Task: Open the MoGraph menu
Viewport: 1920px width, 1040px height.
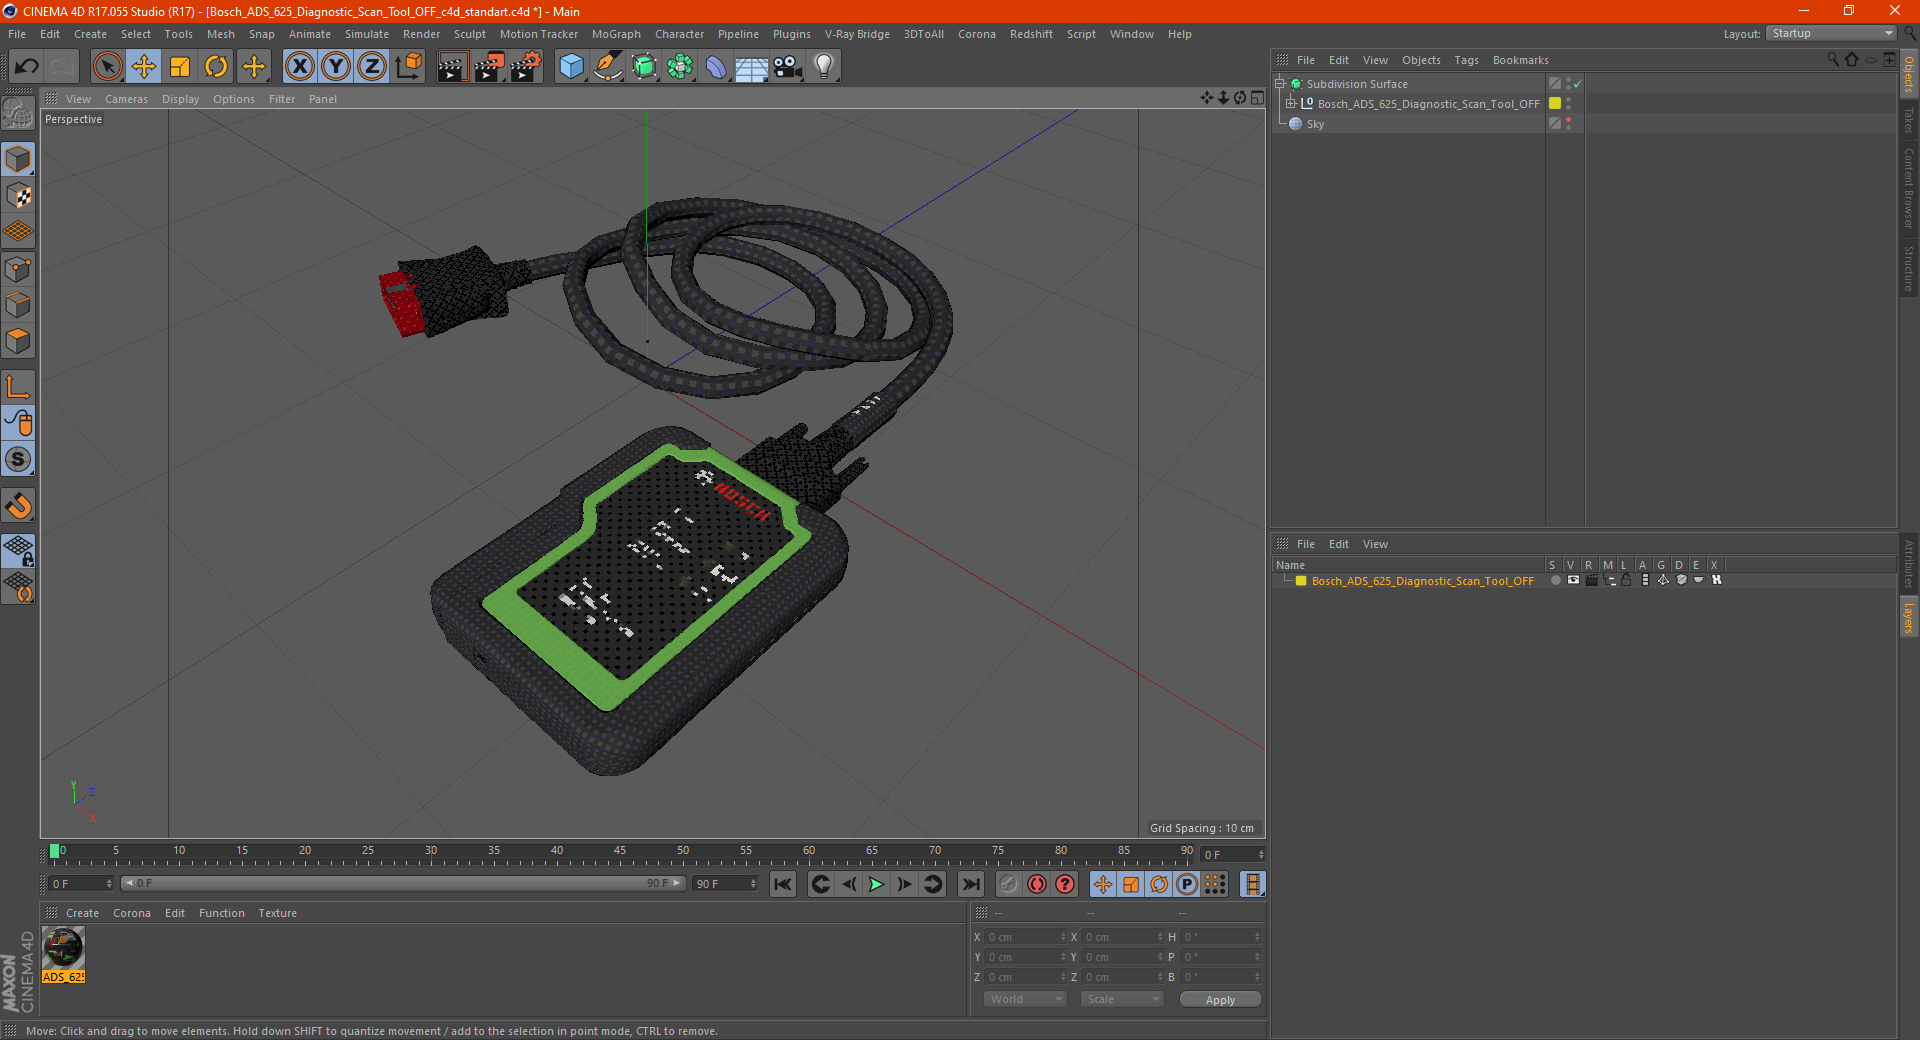Action: [616, 34]
